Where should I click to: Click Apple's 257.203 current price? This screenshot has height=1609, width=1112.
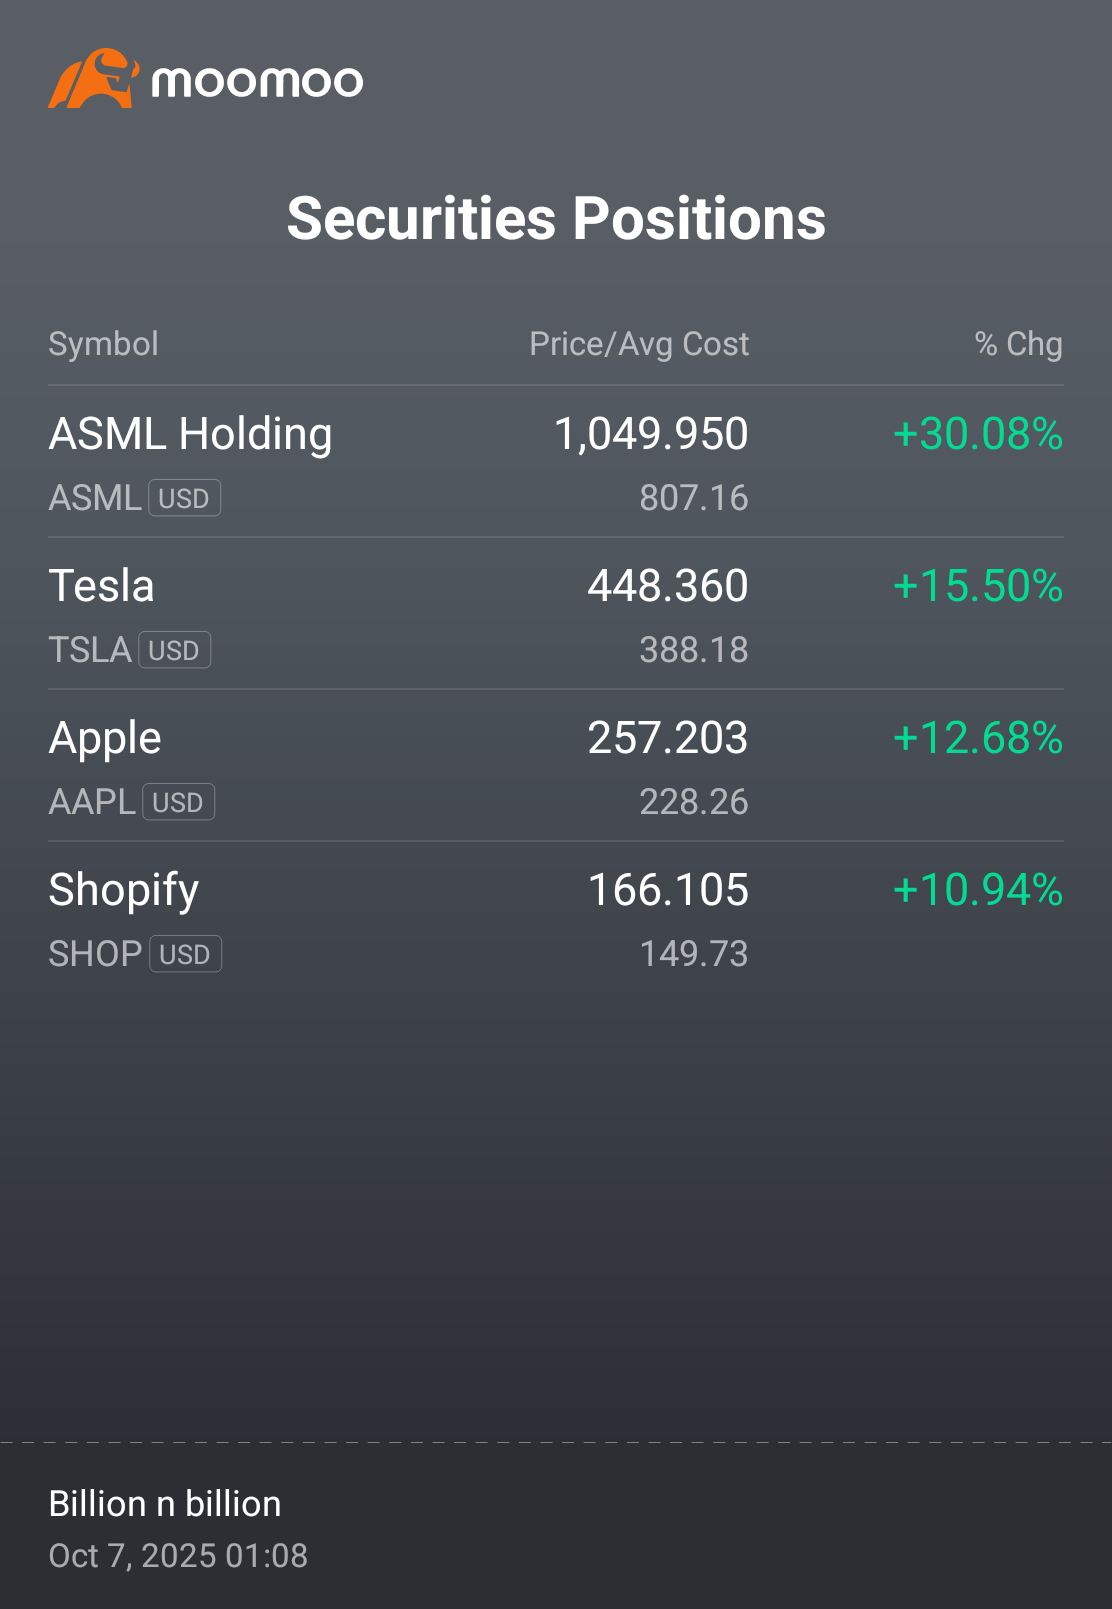click(668, 738)
